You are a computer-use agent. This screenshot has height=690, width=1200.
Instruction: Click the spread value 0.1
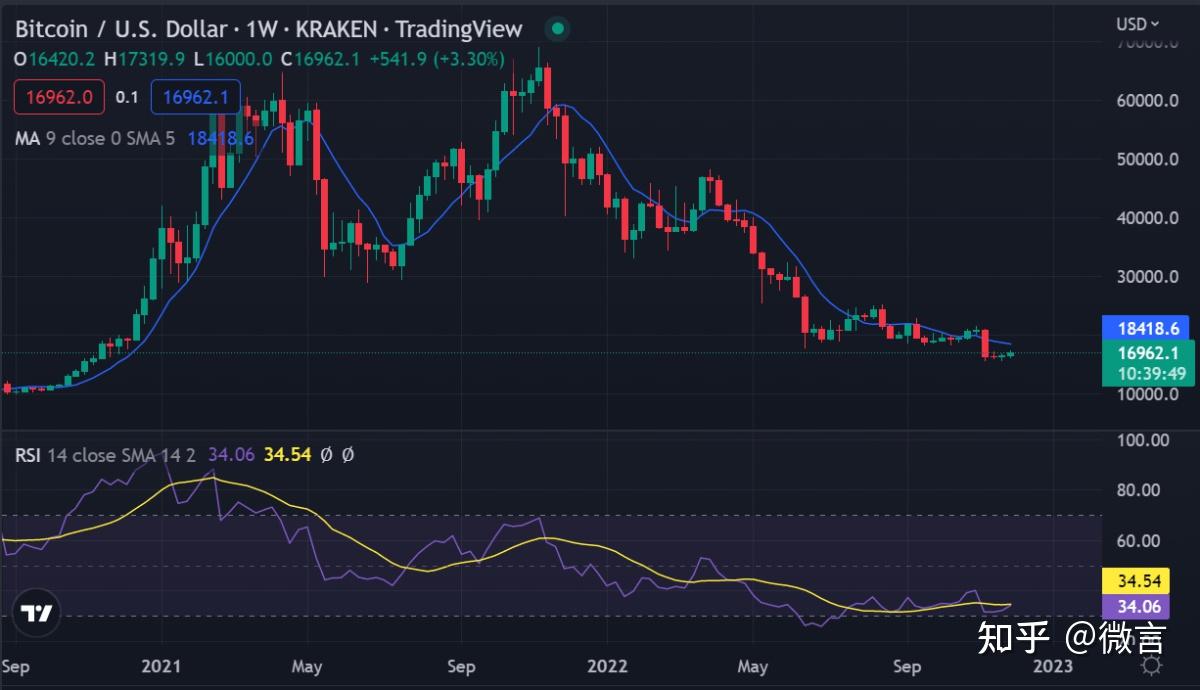pos(126,97)
